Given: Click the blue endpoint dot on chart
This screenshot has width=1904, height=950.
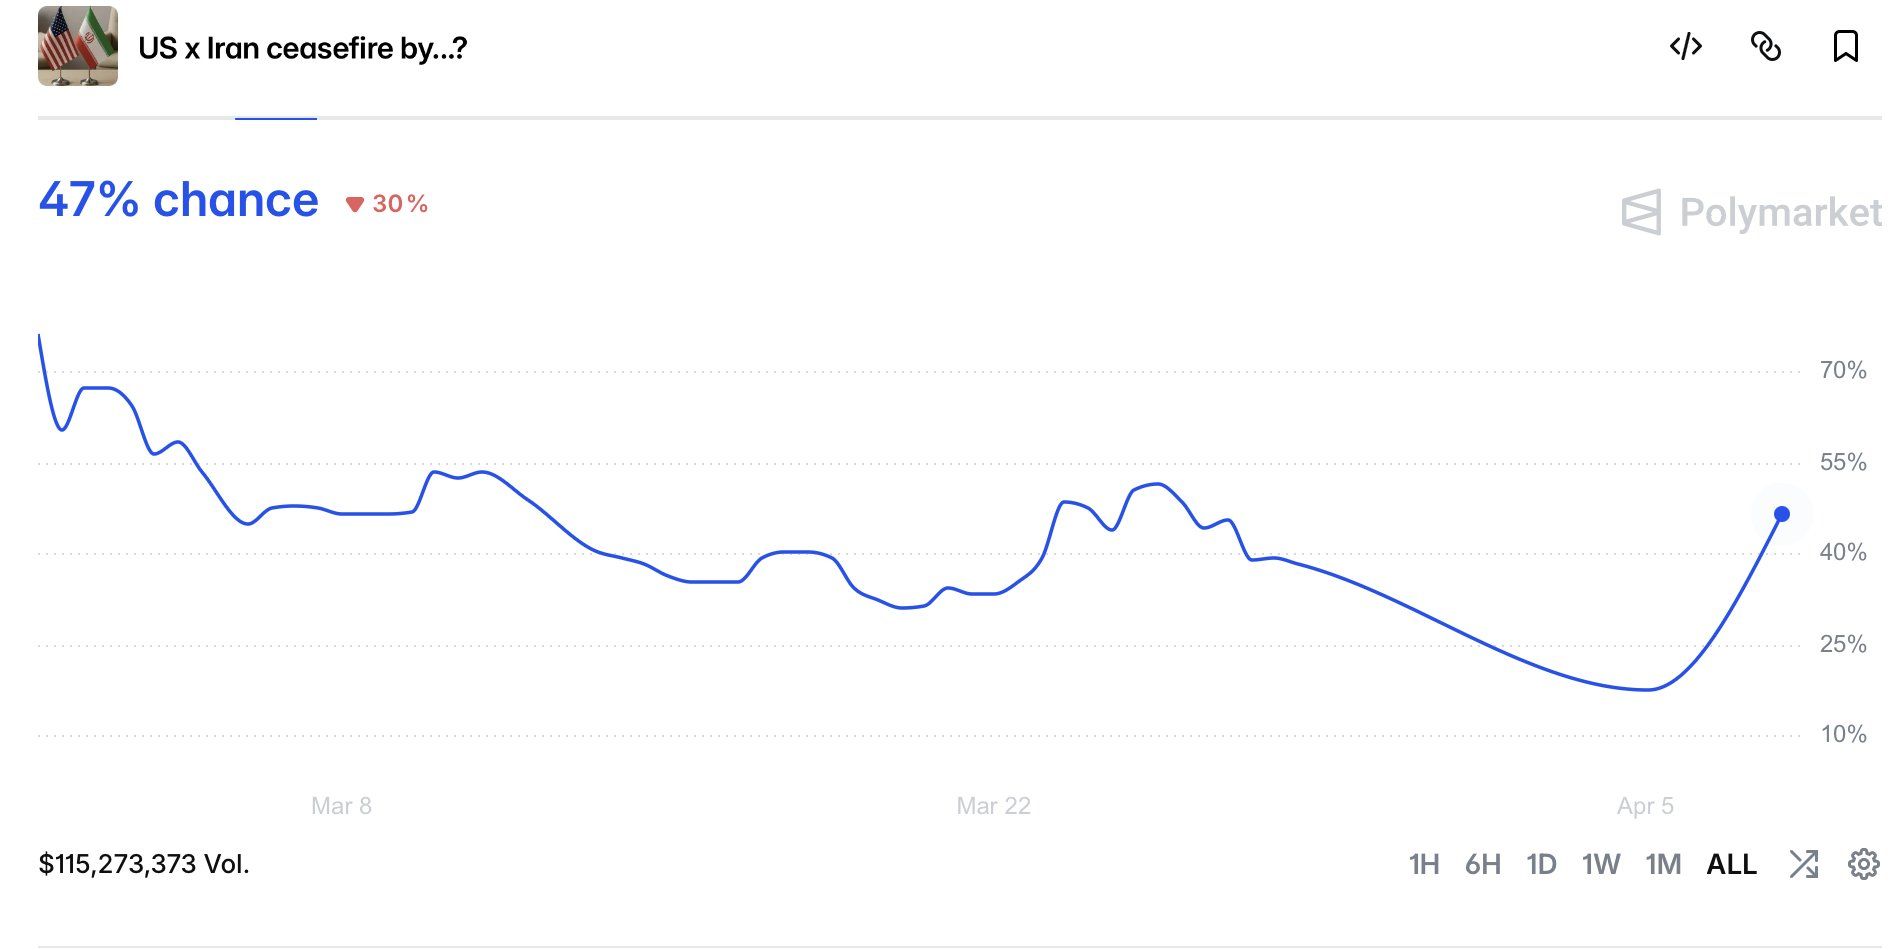Looking at the screenshot, I should point(1782,514).
